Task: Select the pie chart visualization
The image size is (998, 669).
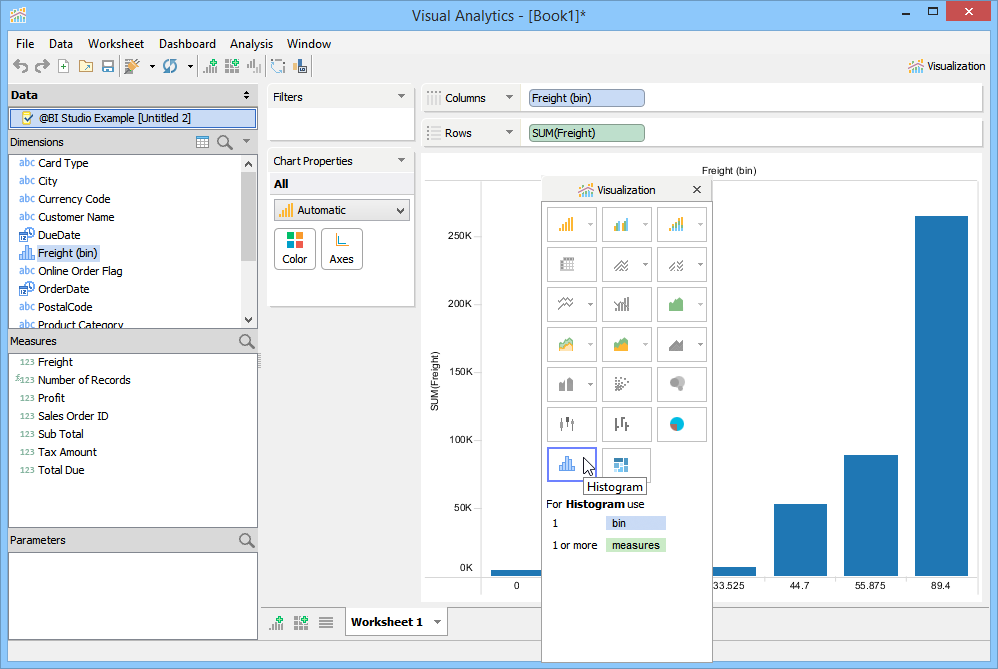Action: 682,425
